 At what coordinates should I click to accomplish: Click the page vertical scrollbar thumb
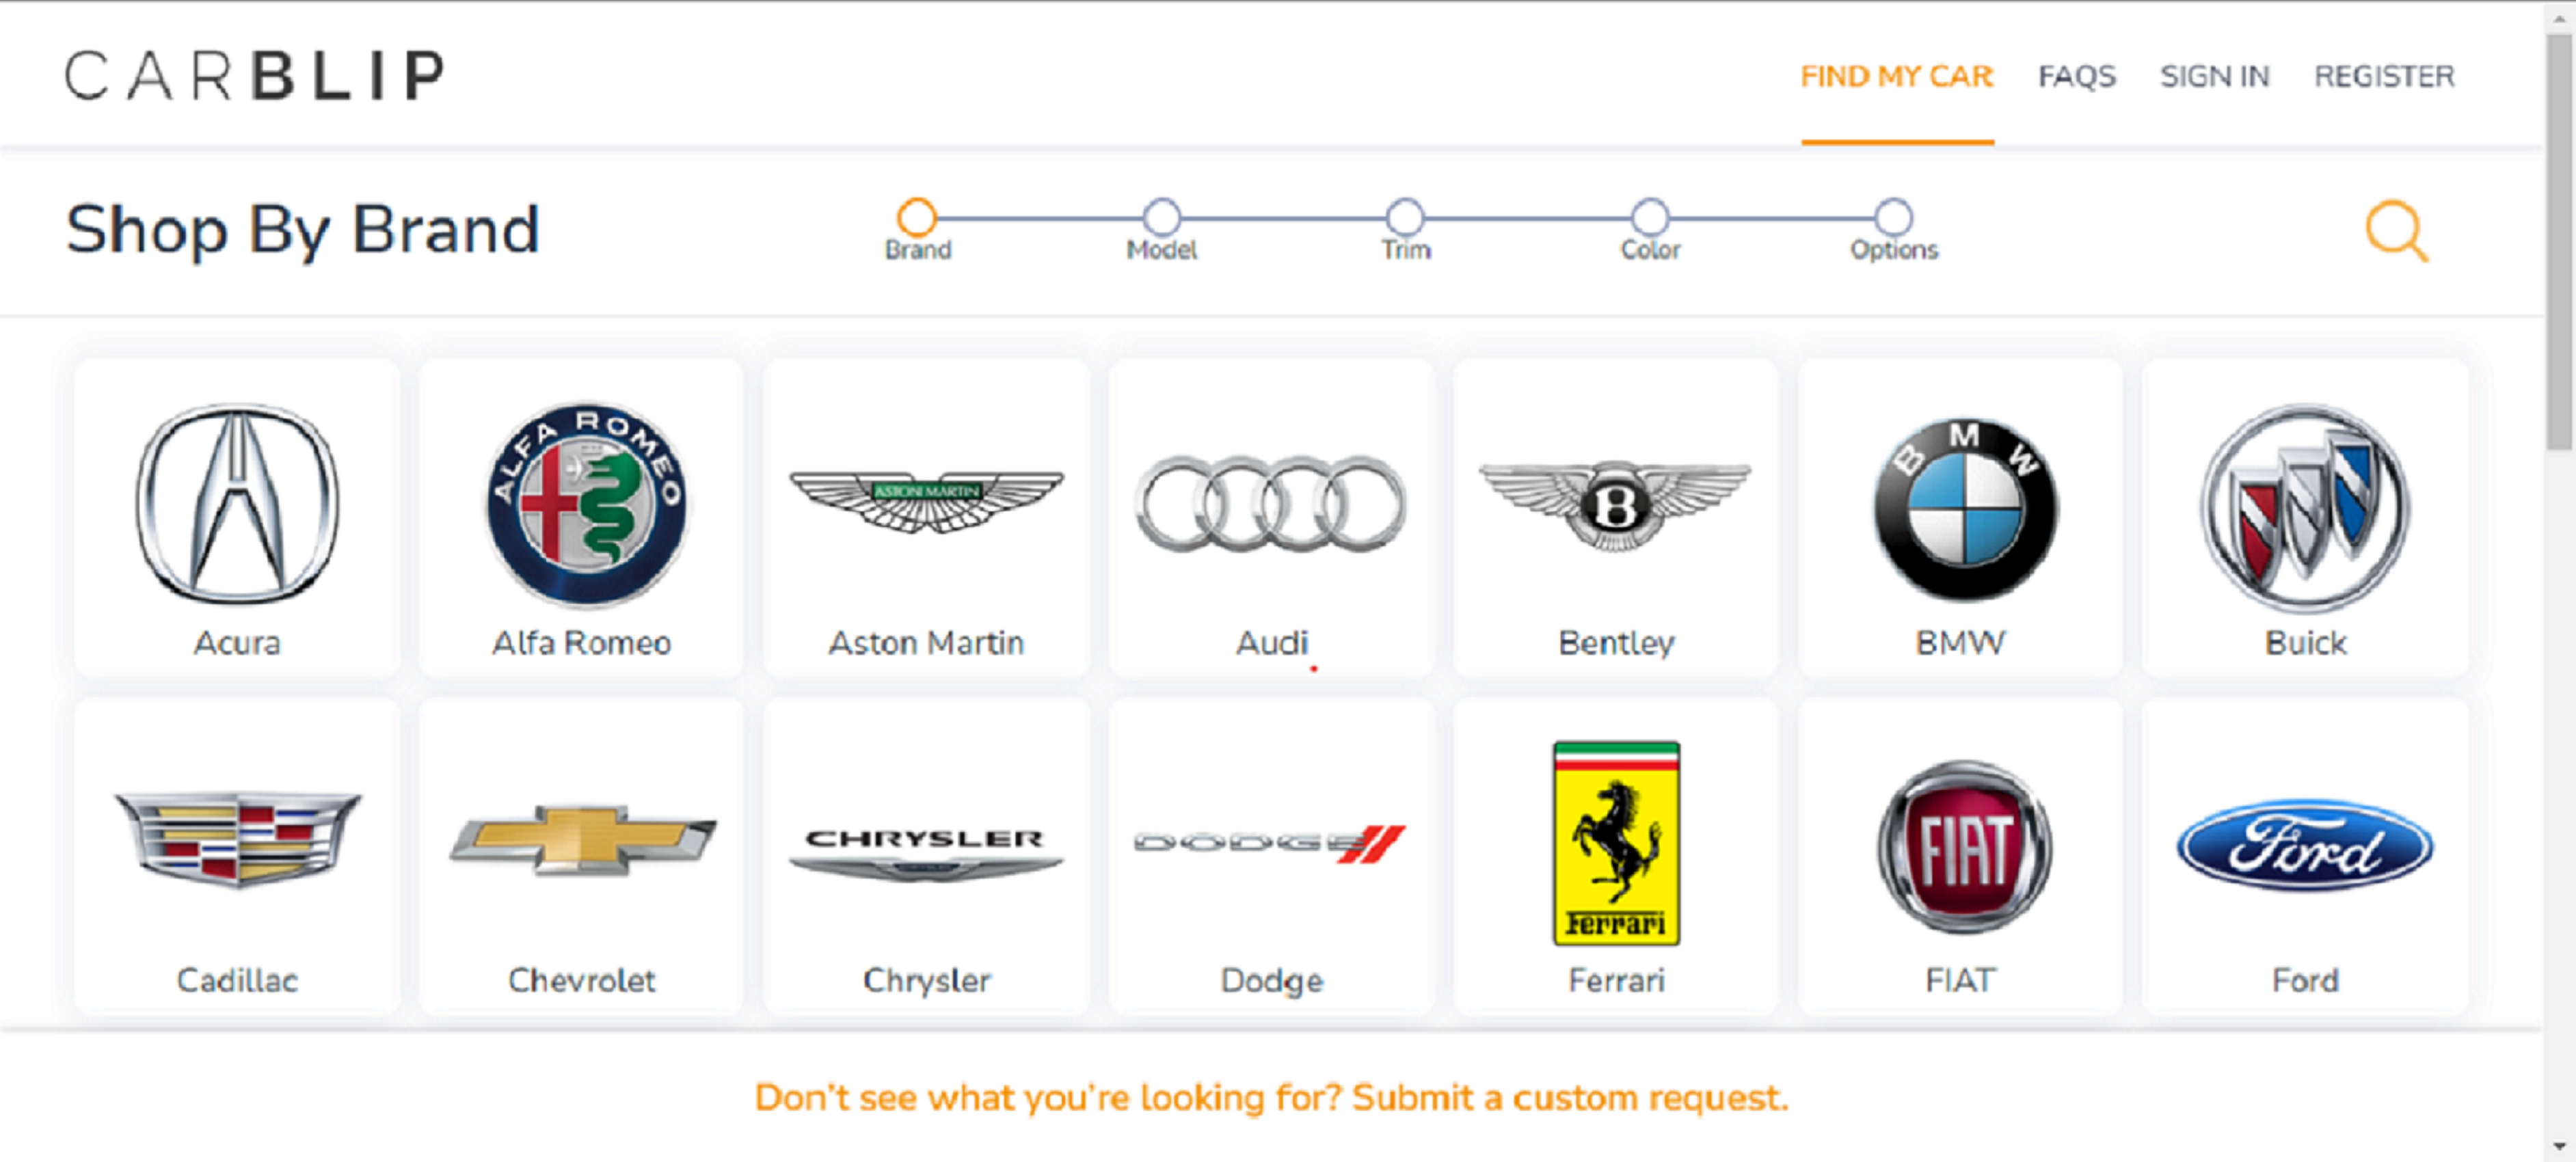click(x=2559, y=240)
